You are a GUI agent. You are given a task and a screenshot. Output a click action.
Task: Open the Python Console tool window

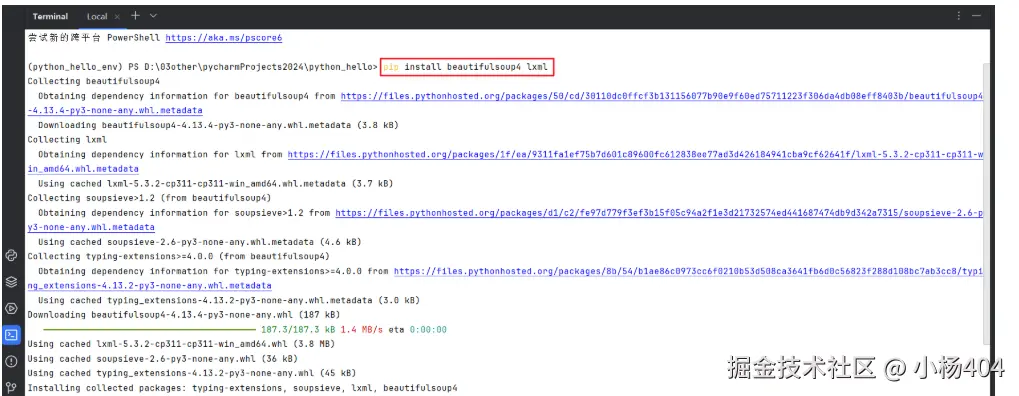point(10,255)
